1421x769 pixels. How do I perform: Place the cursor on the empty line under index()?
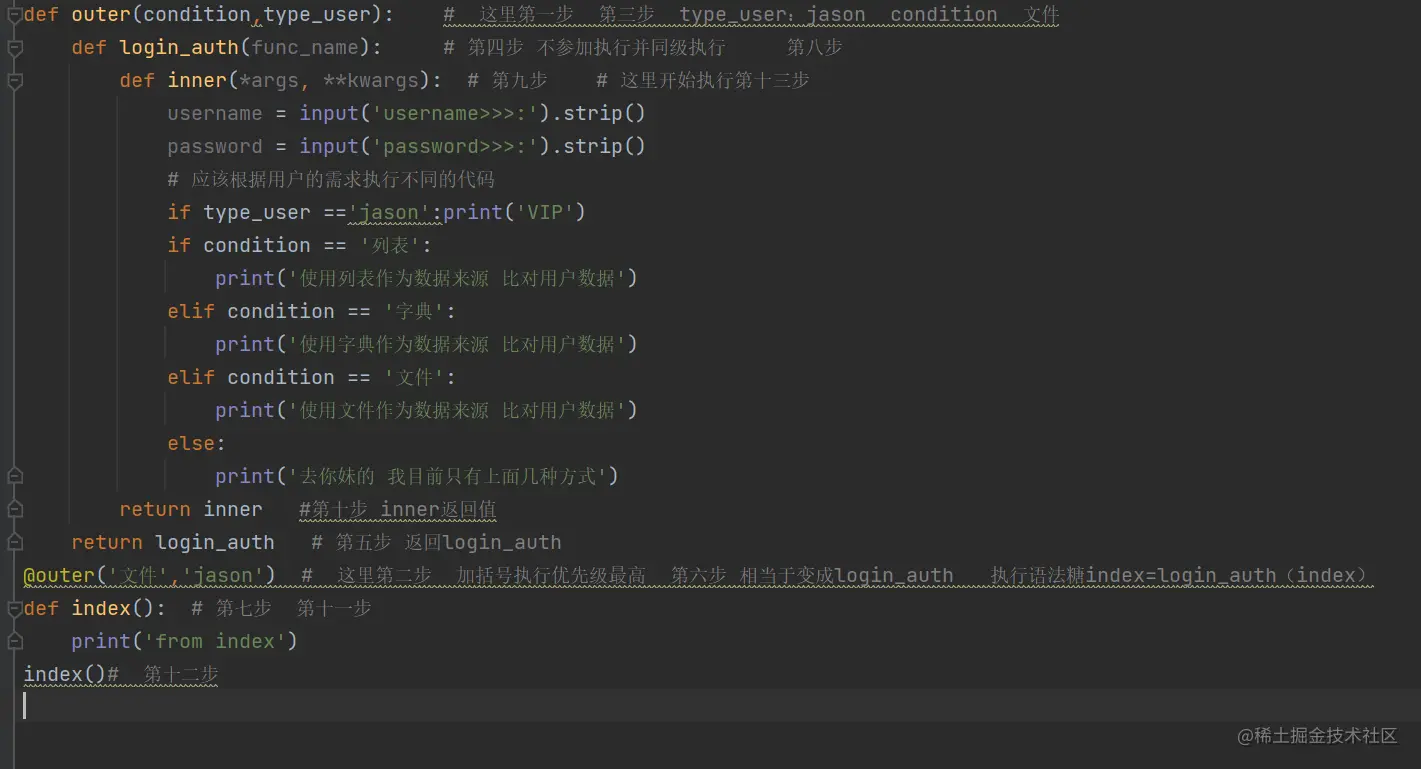[x=710, y=706]
